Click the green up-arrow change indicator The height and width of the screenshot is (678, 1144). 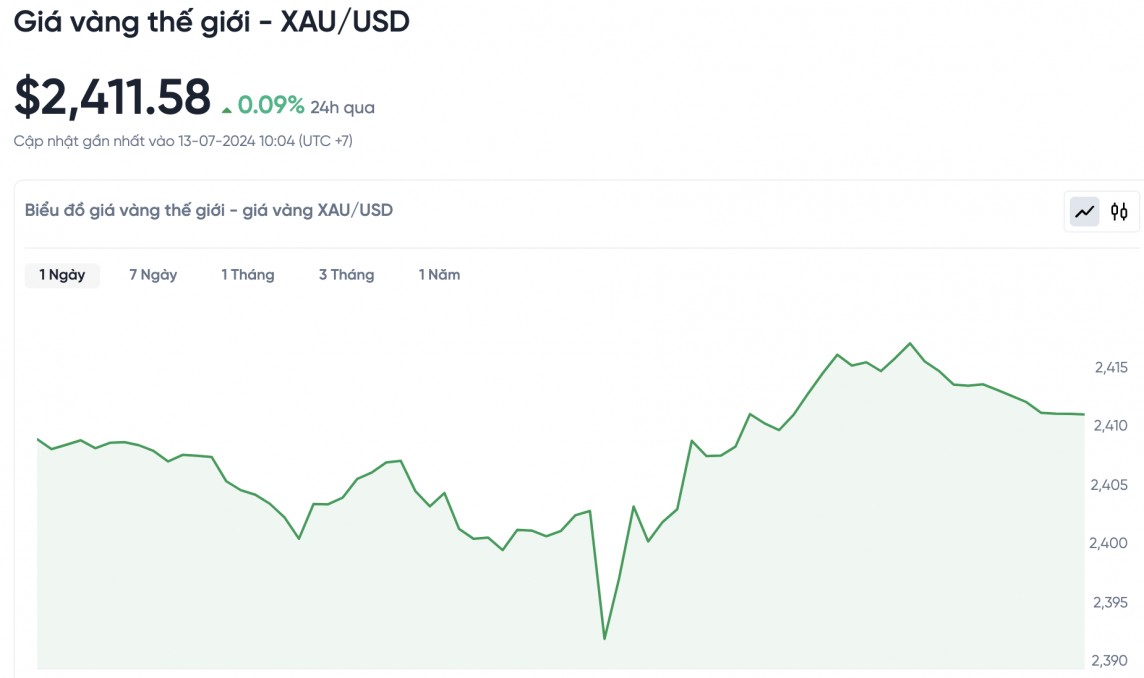[x=227, y=108]
